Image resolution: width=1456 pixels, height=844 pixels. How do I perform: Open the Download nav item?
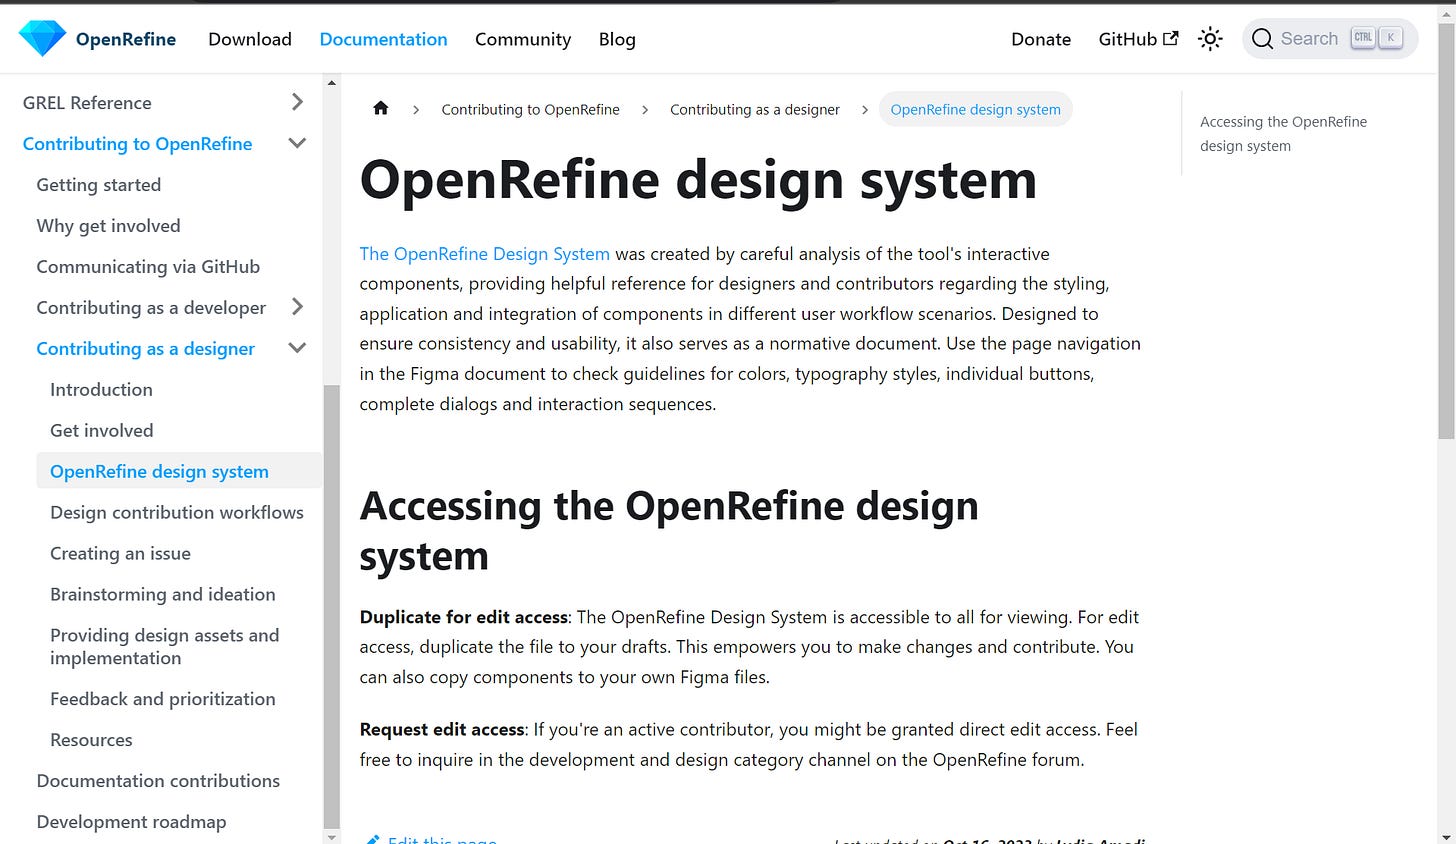(250, 39)
